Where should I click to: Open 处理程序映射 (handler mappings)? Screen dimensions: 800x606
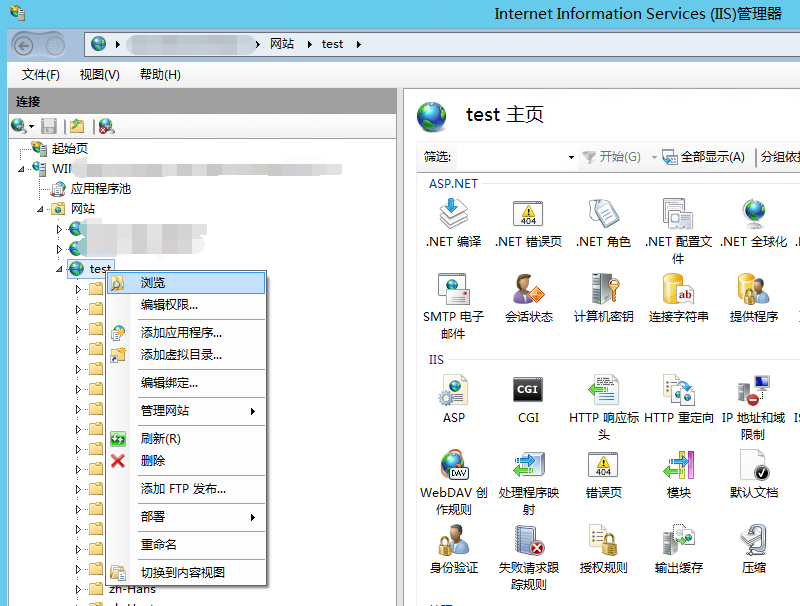528,466
